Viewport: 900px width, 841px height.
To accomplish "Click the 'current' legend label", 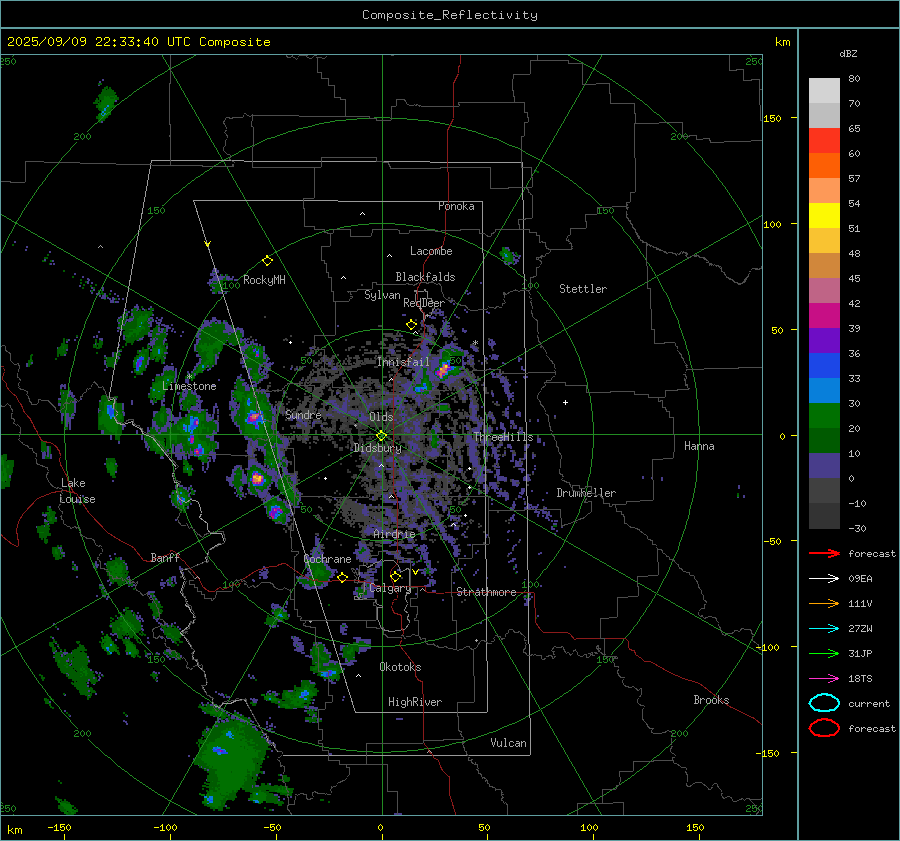I will tap(869, 703).
